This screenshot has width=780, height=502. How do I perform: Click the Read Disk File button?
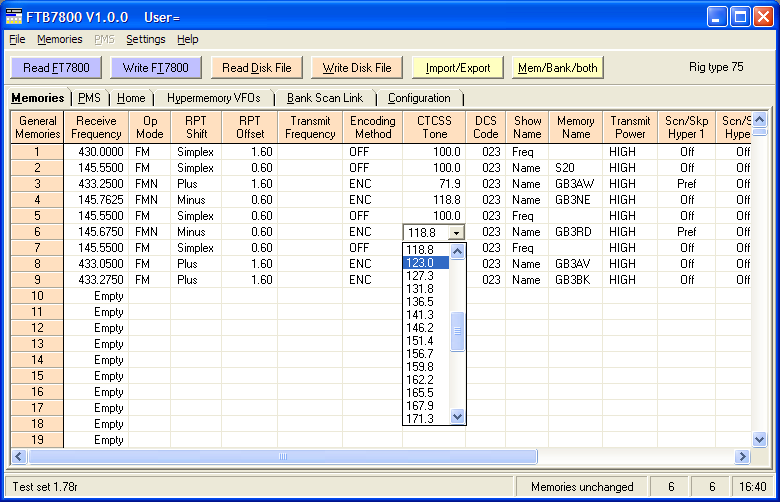257,68
